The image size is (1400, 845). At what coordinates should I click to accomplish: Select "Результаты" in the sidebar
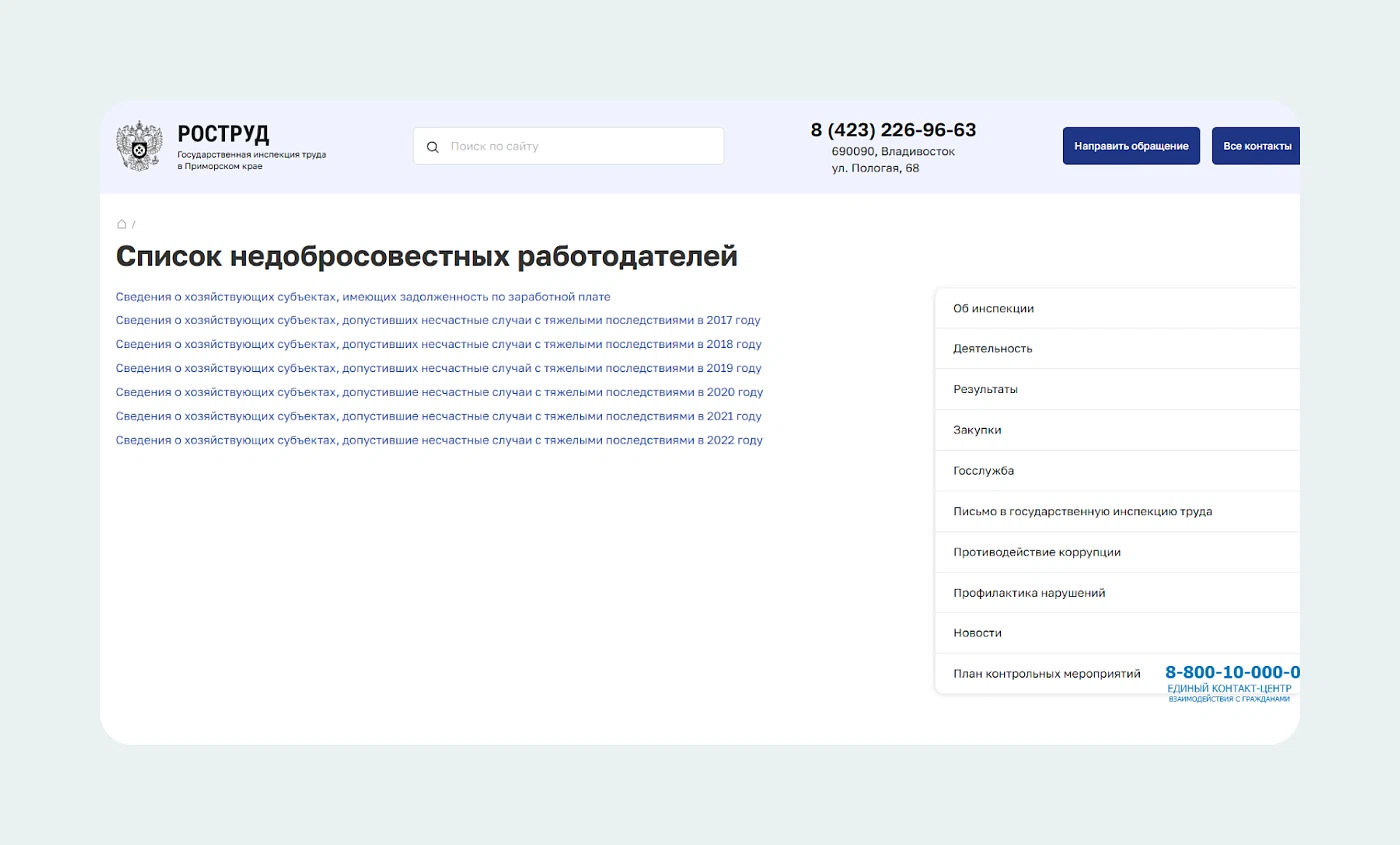[986, 389]
